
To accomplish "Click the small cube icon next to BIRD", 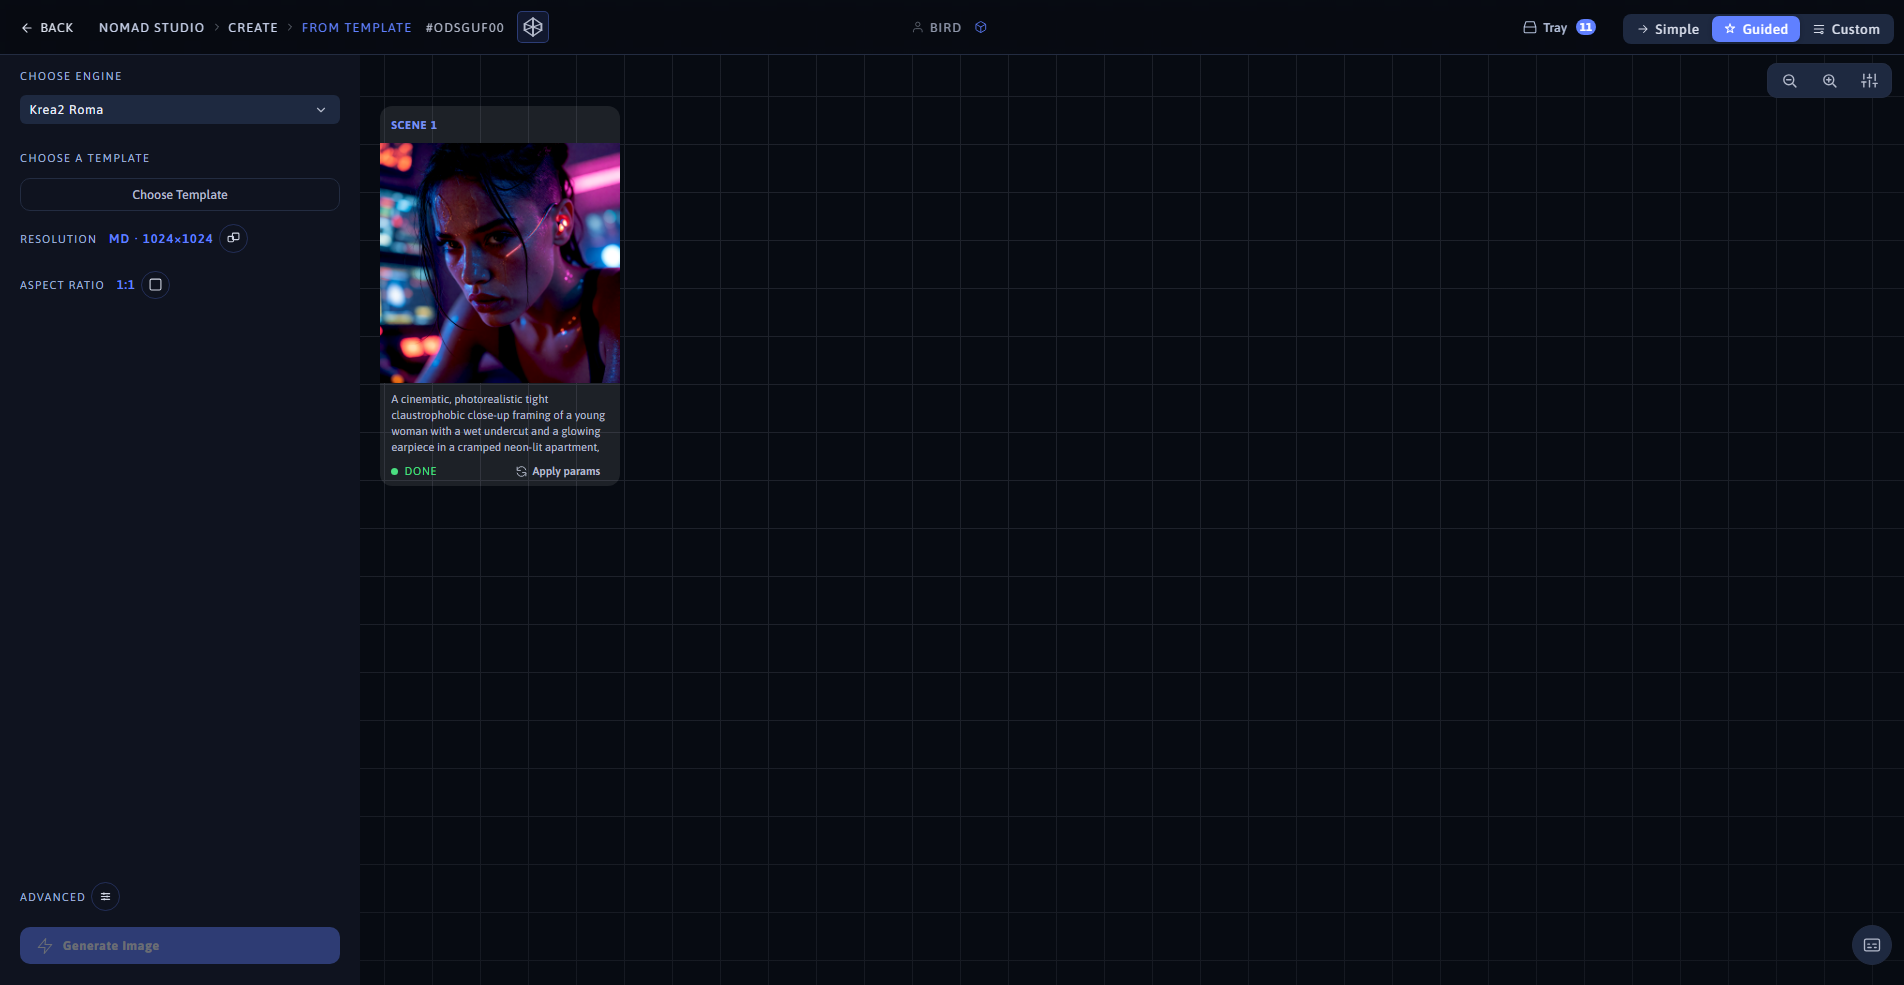I will [981, 28].
